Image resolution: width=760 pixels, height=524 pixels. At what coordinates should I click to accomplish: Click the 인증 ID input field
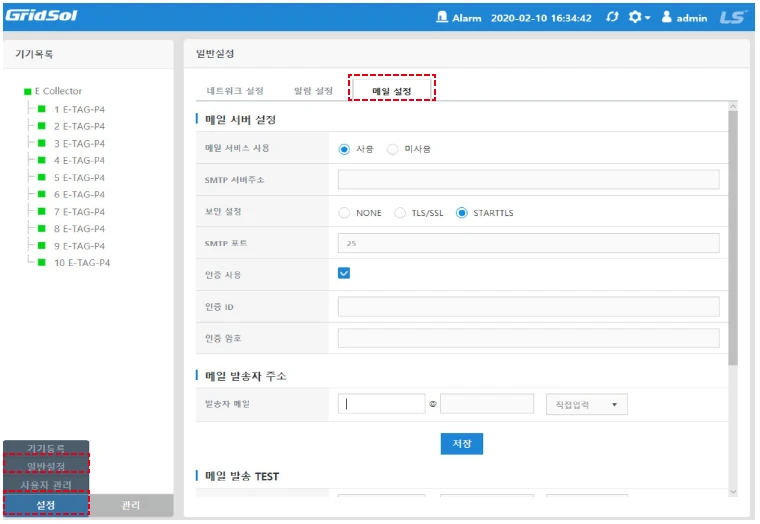[528, 307]
